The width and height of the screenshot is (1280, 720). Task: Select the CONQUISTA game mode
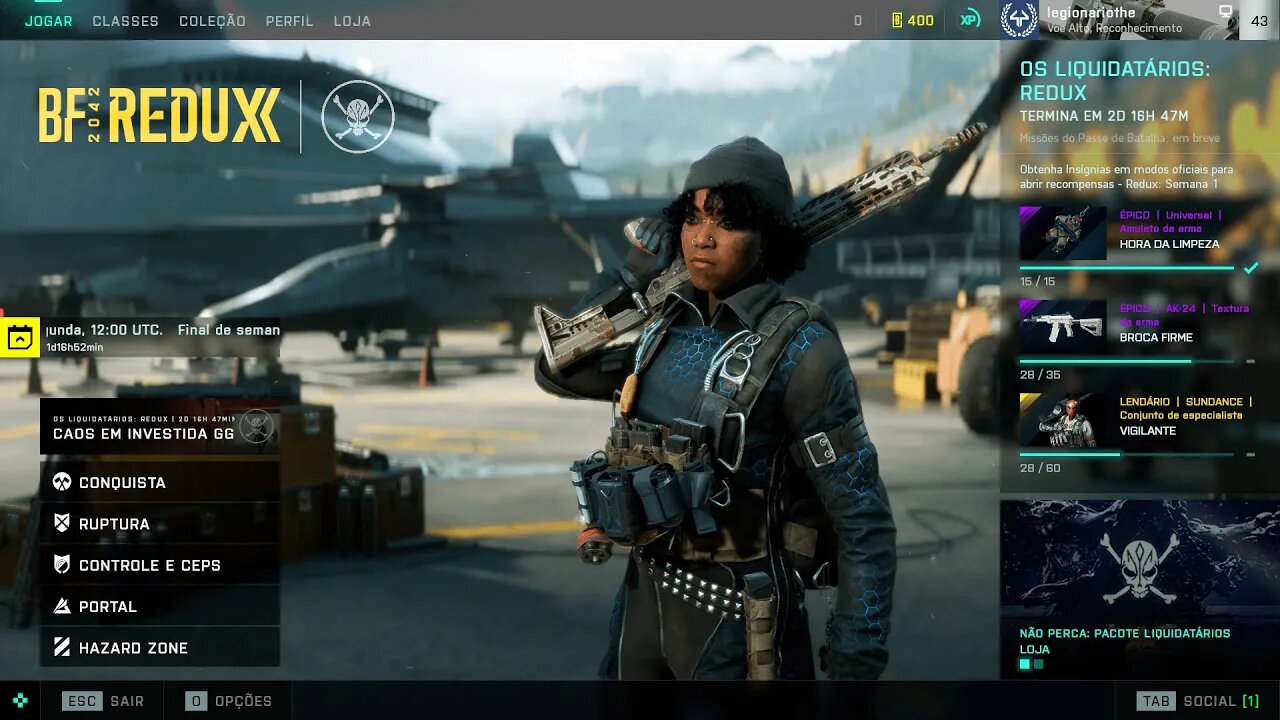tap(160, 482)
